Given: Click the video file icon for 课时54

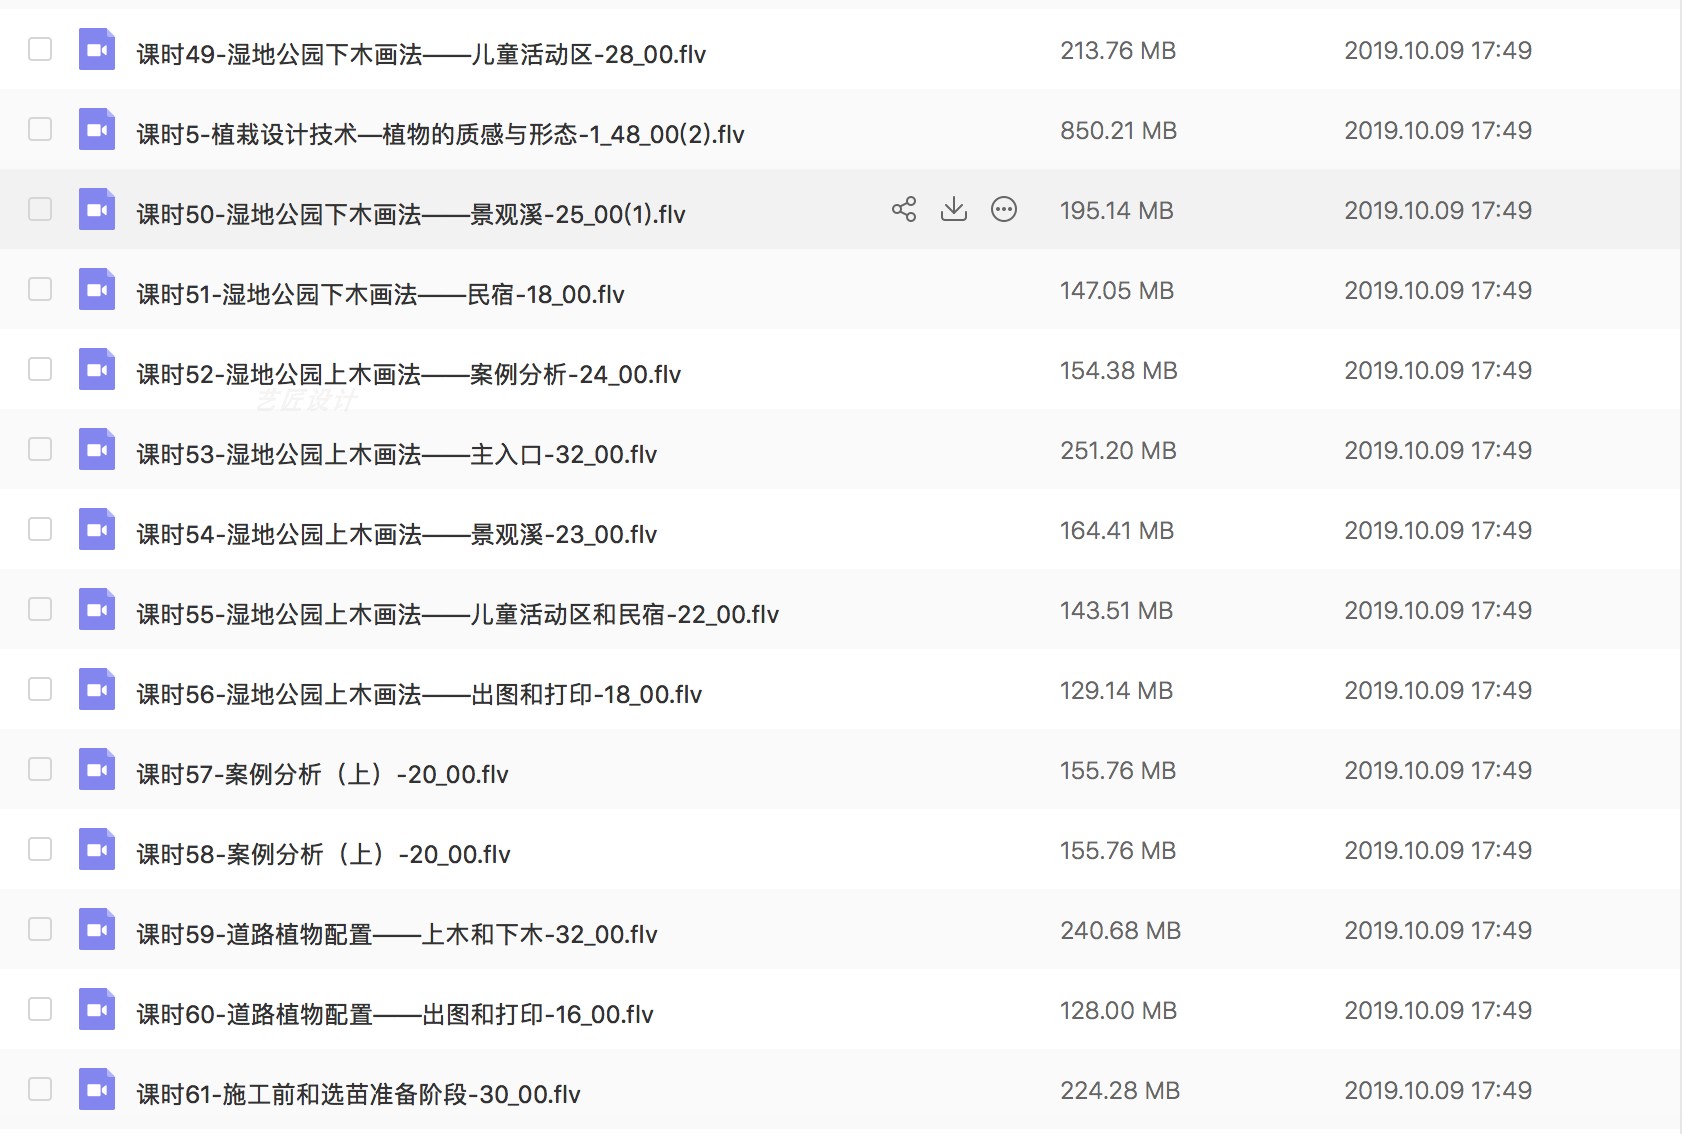Looking at the screenshot, I should tap(97, 529).
